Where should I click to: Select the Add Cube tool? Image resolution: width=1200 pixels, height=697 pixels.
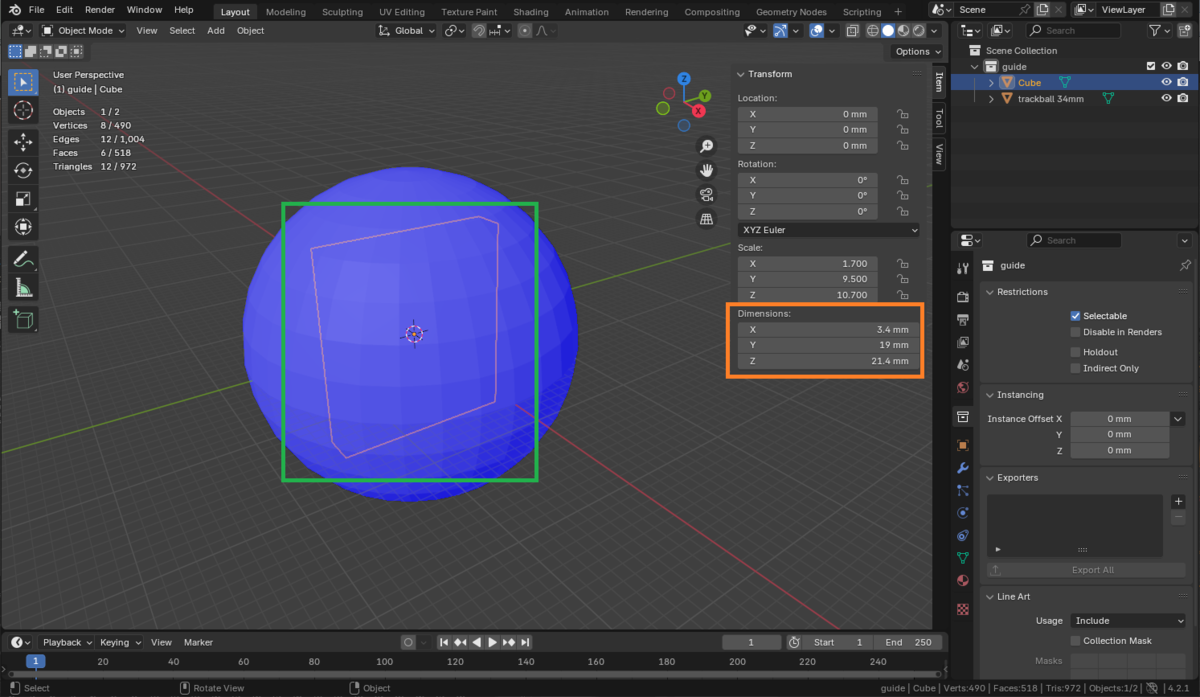[x=23, y=320]
